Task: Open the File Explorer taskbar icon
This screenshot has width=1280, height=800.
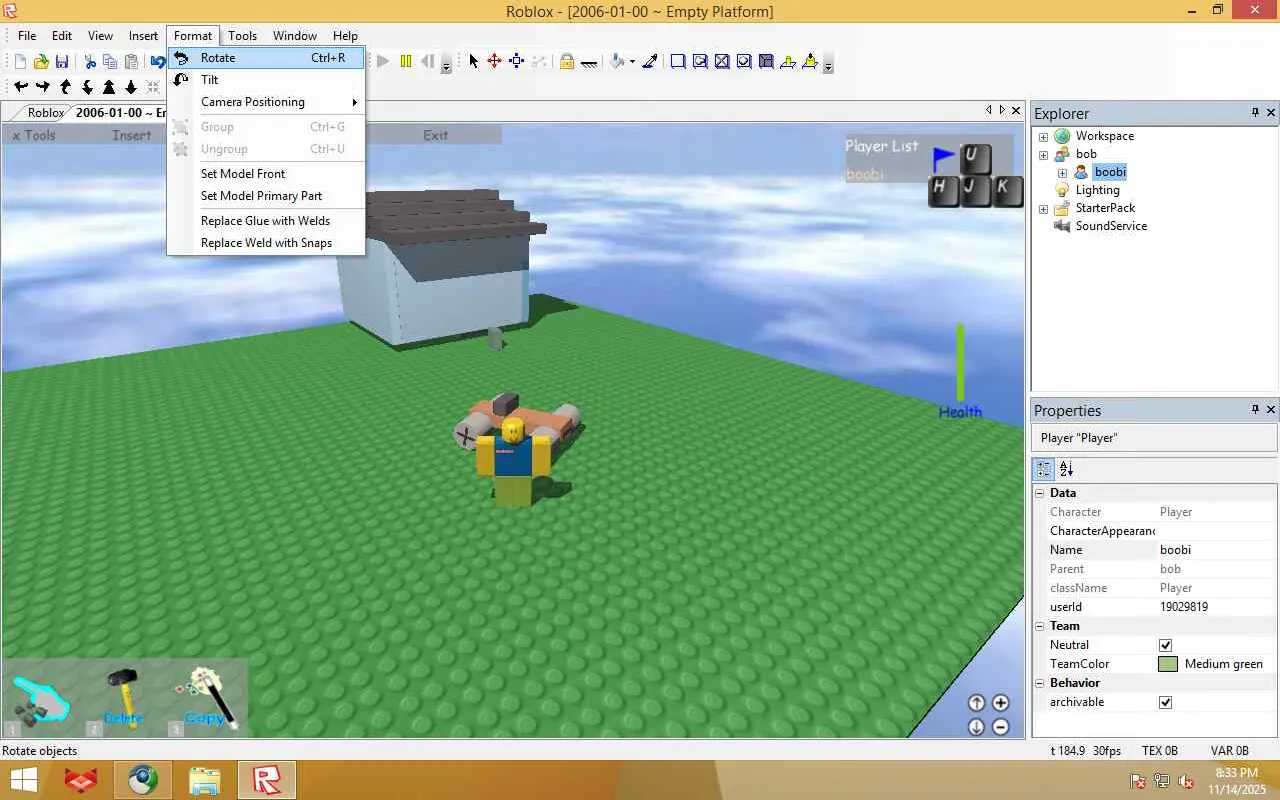Action: (204, 780)
